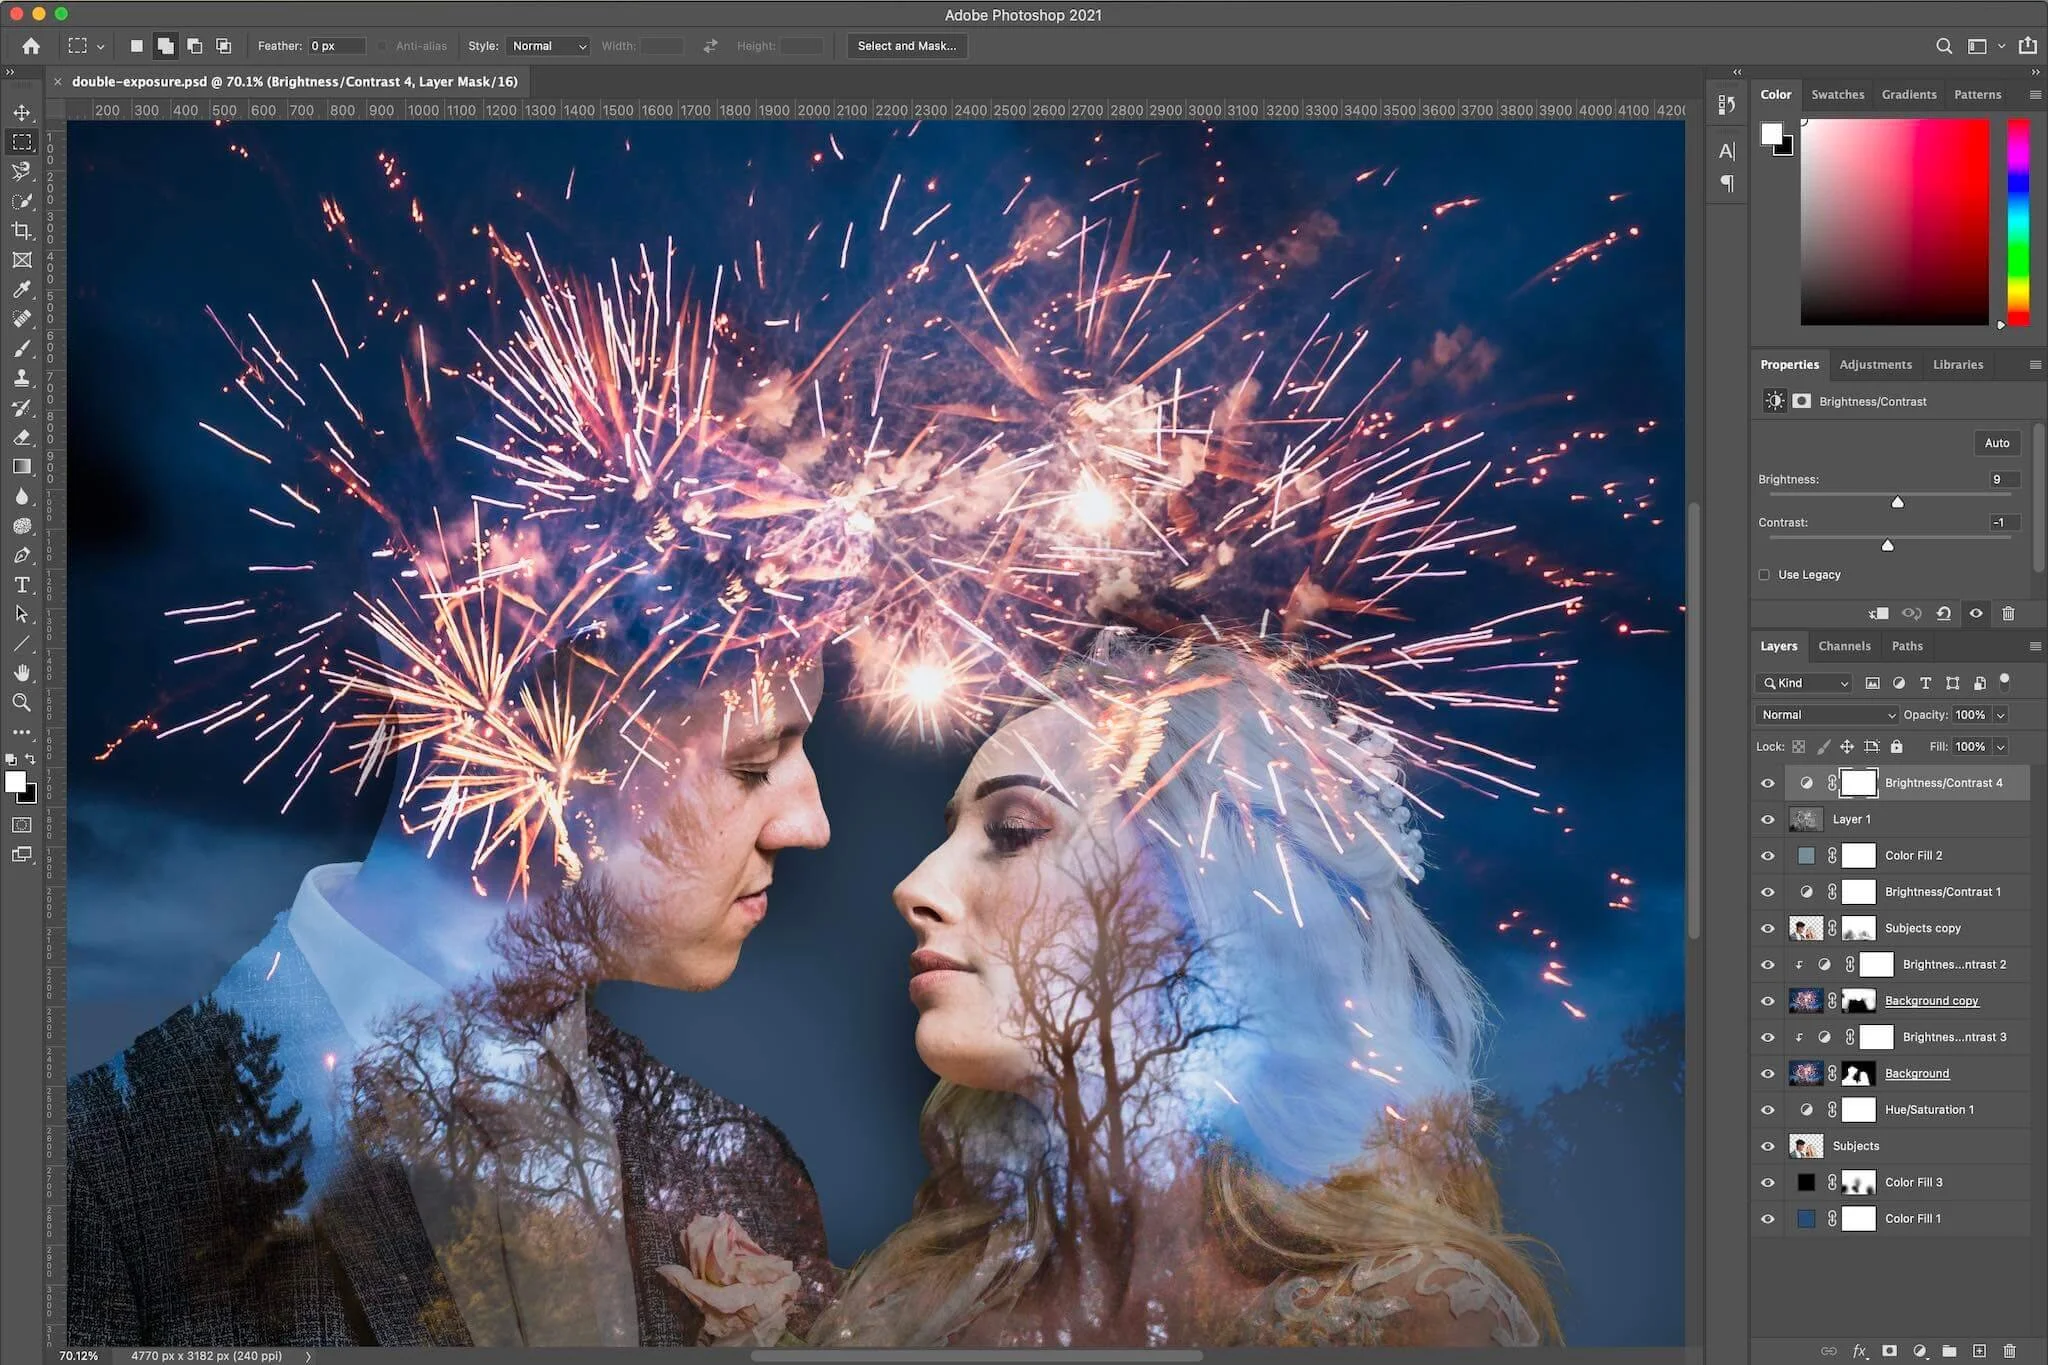
Task: Select the Eyedropper tool
Action: 22,290
